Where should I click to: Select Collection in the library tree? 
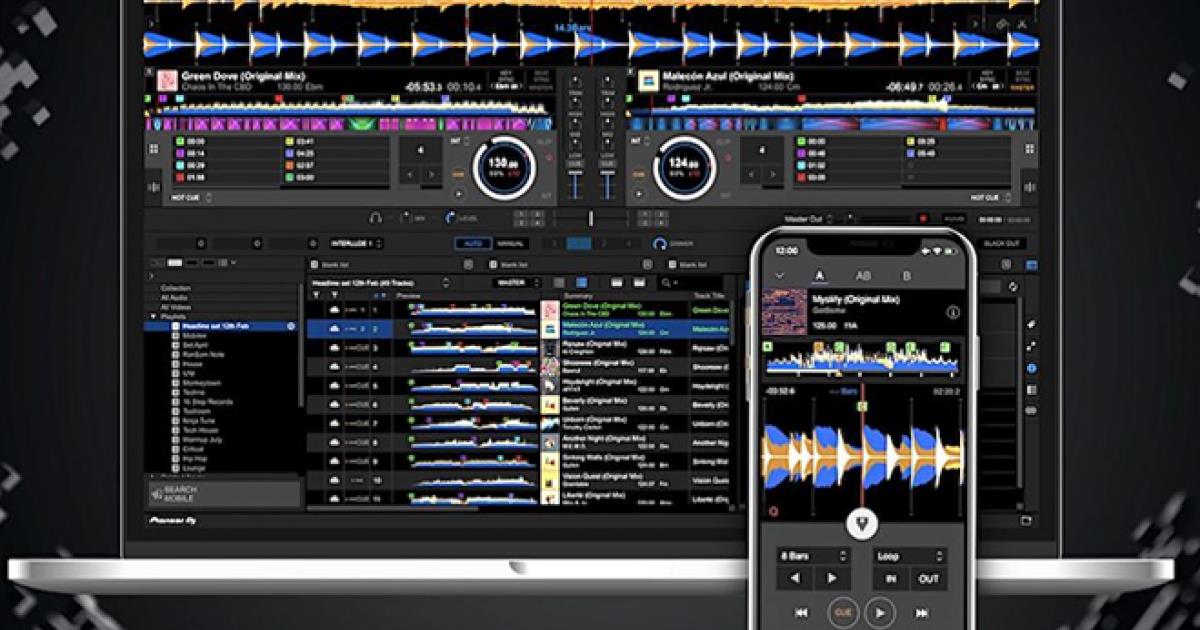click(176, 288)
